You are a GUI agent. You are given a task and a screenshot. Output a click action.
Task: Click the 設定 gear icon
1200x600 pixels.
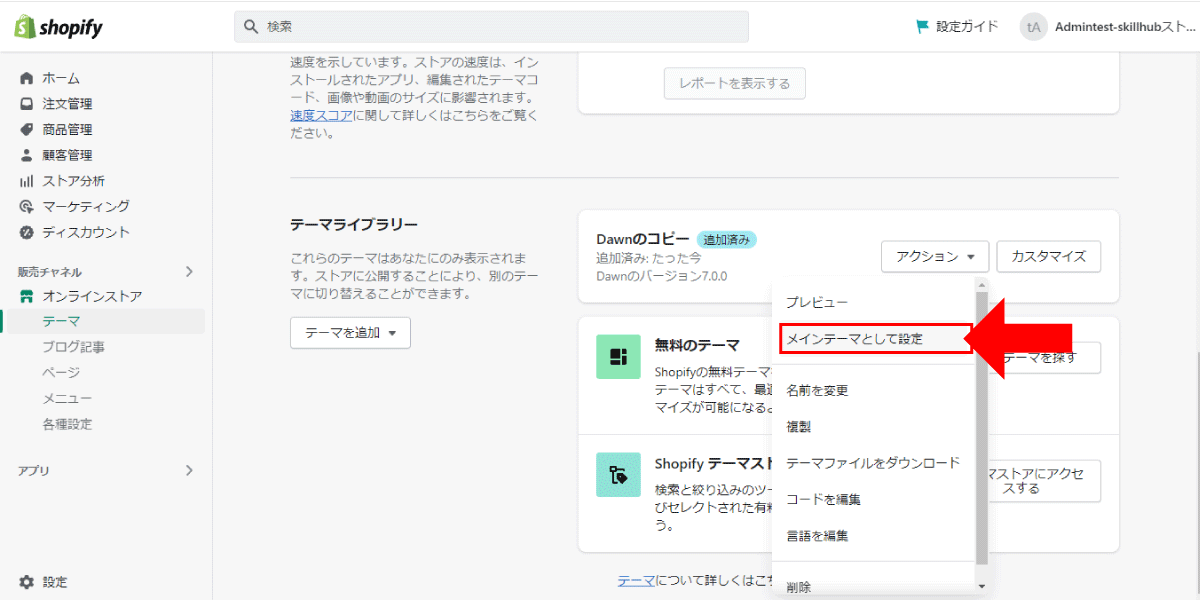coord(27,582)
